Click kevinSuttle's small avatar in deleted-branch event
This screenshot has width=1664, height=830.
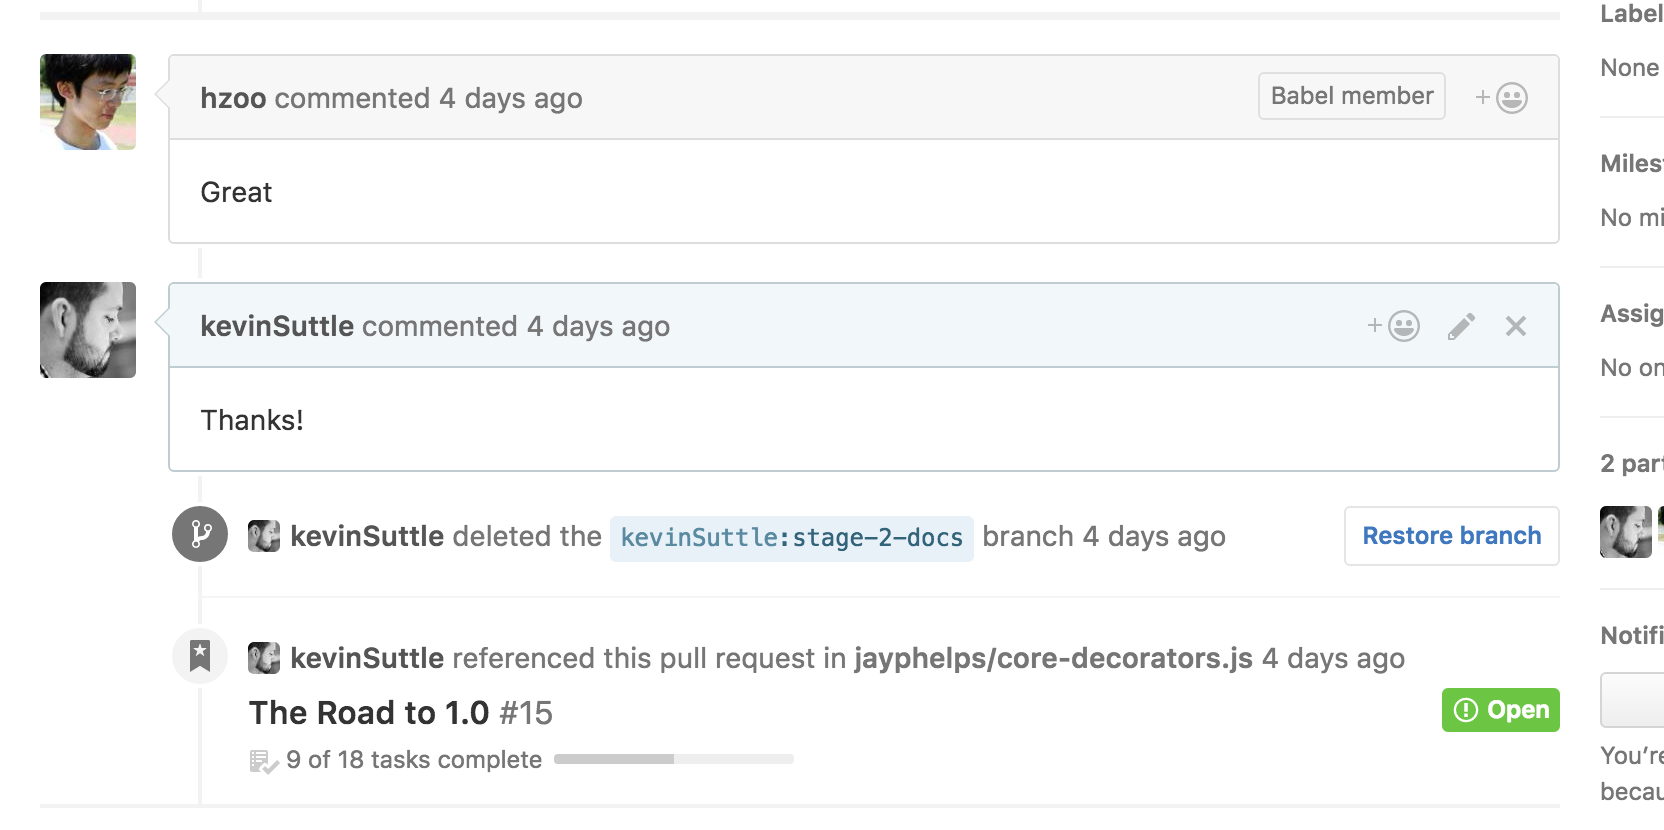[x=264, y=536]
